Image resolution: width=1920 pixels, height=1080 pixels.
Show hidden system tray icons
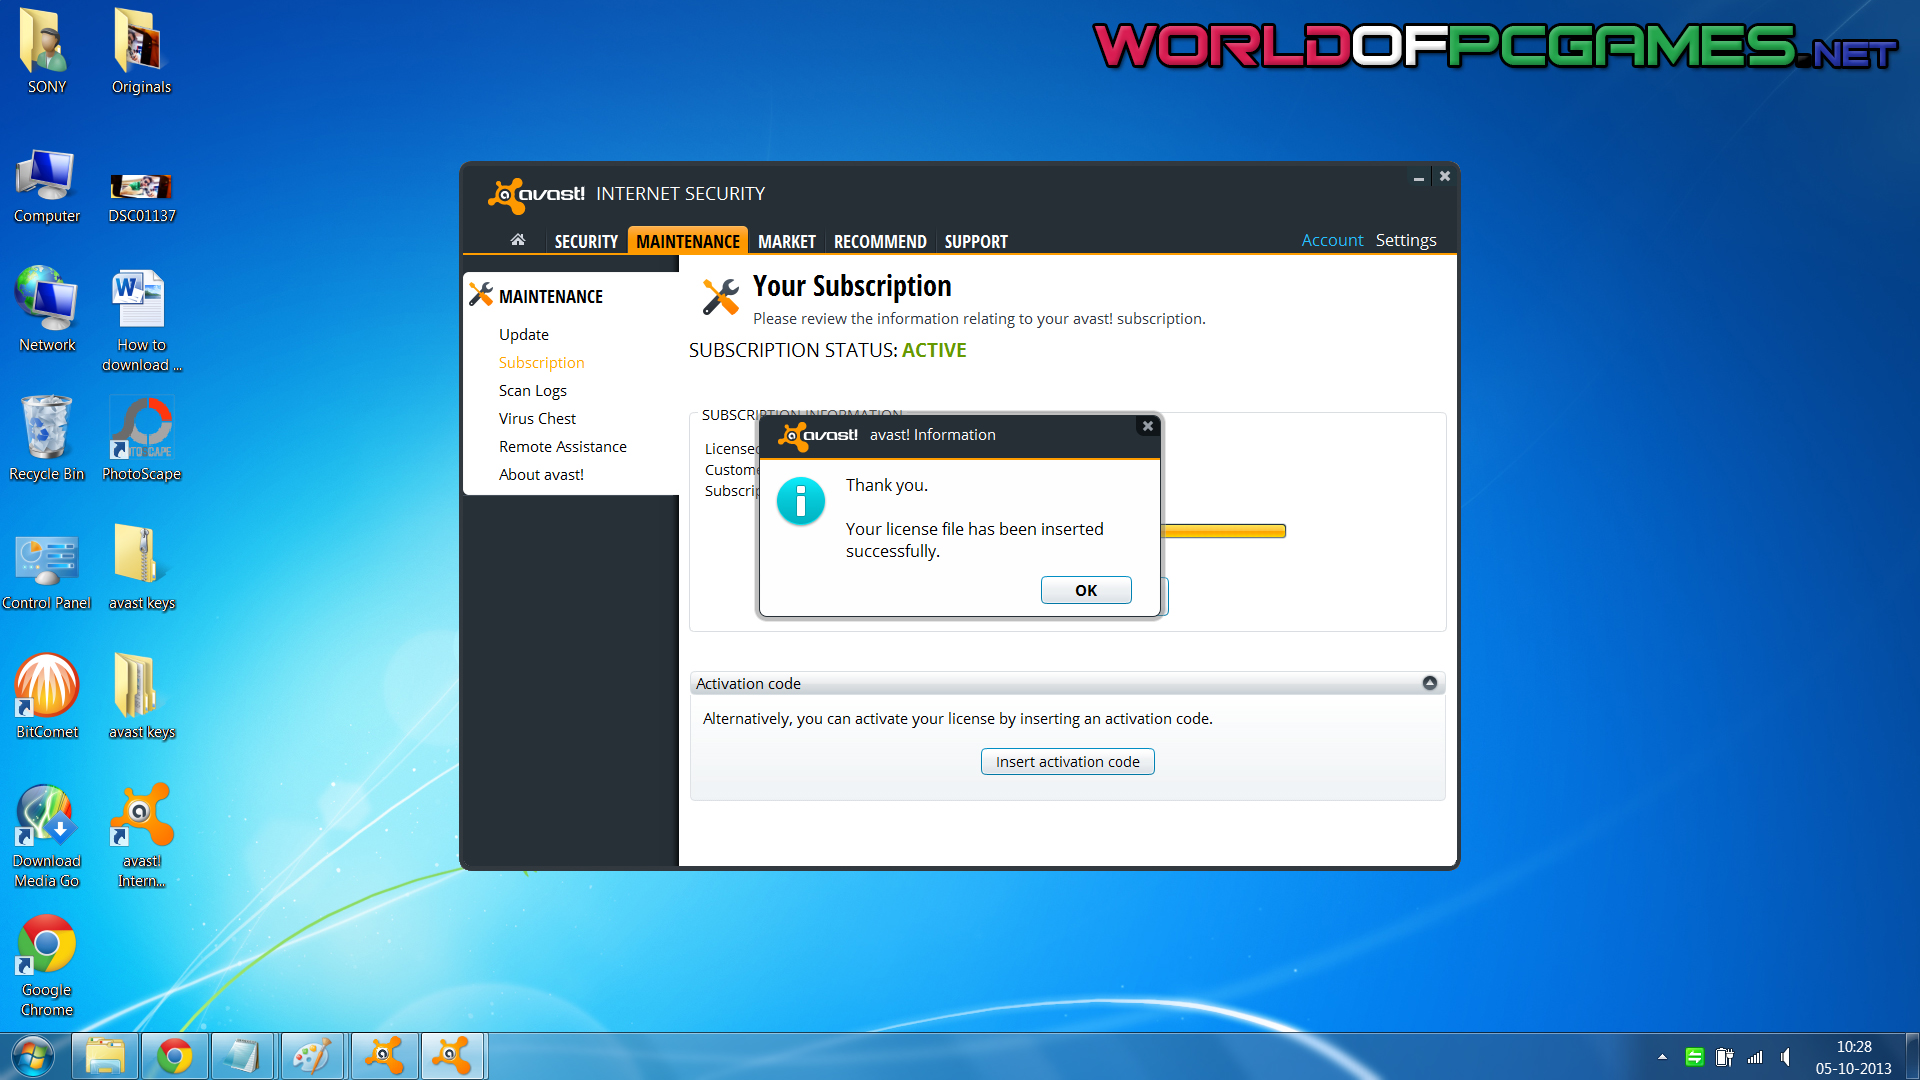click(1662, 1057)
